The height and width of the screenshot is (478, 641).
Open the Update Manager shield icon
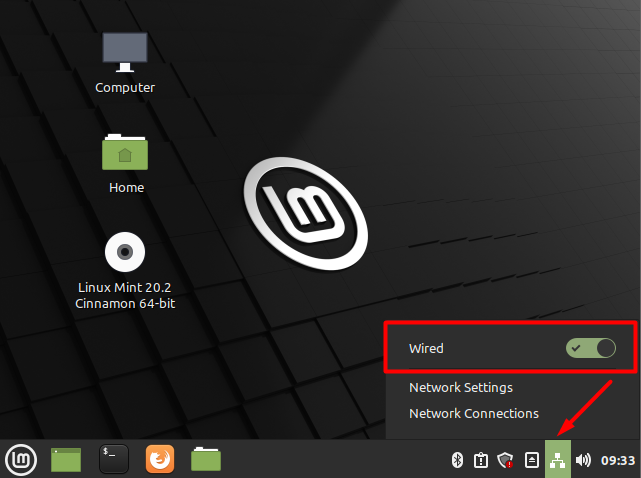pyautogui.click(x=505, y=460)
